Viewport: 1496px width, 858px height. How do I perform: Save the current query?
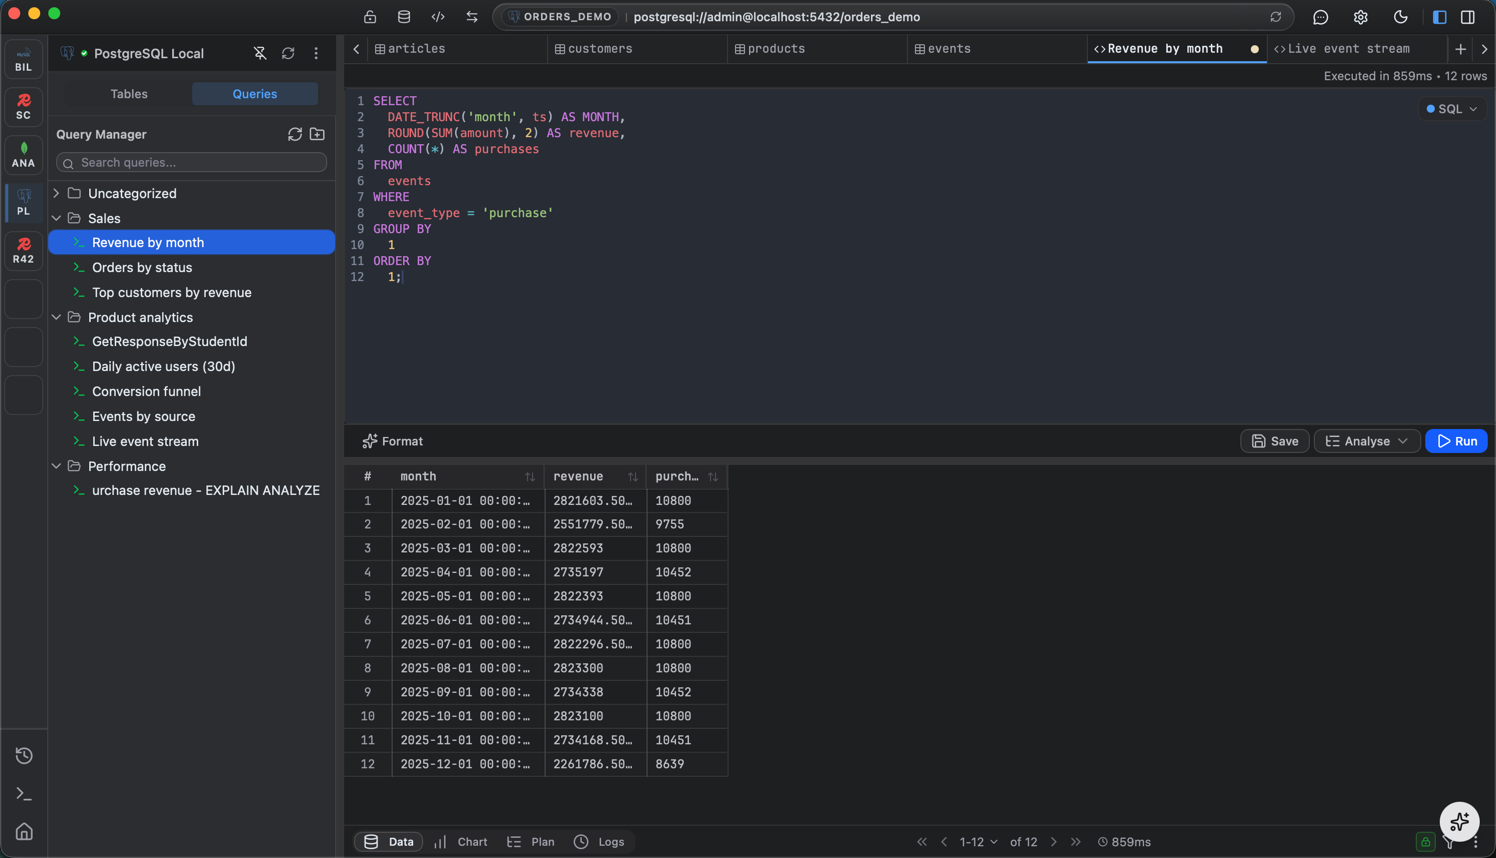click(1275, 441)
